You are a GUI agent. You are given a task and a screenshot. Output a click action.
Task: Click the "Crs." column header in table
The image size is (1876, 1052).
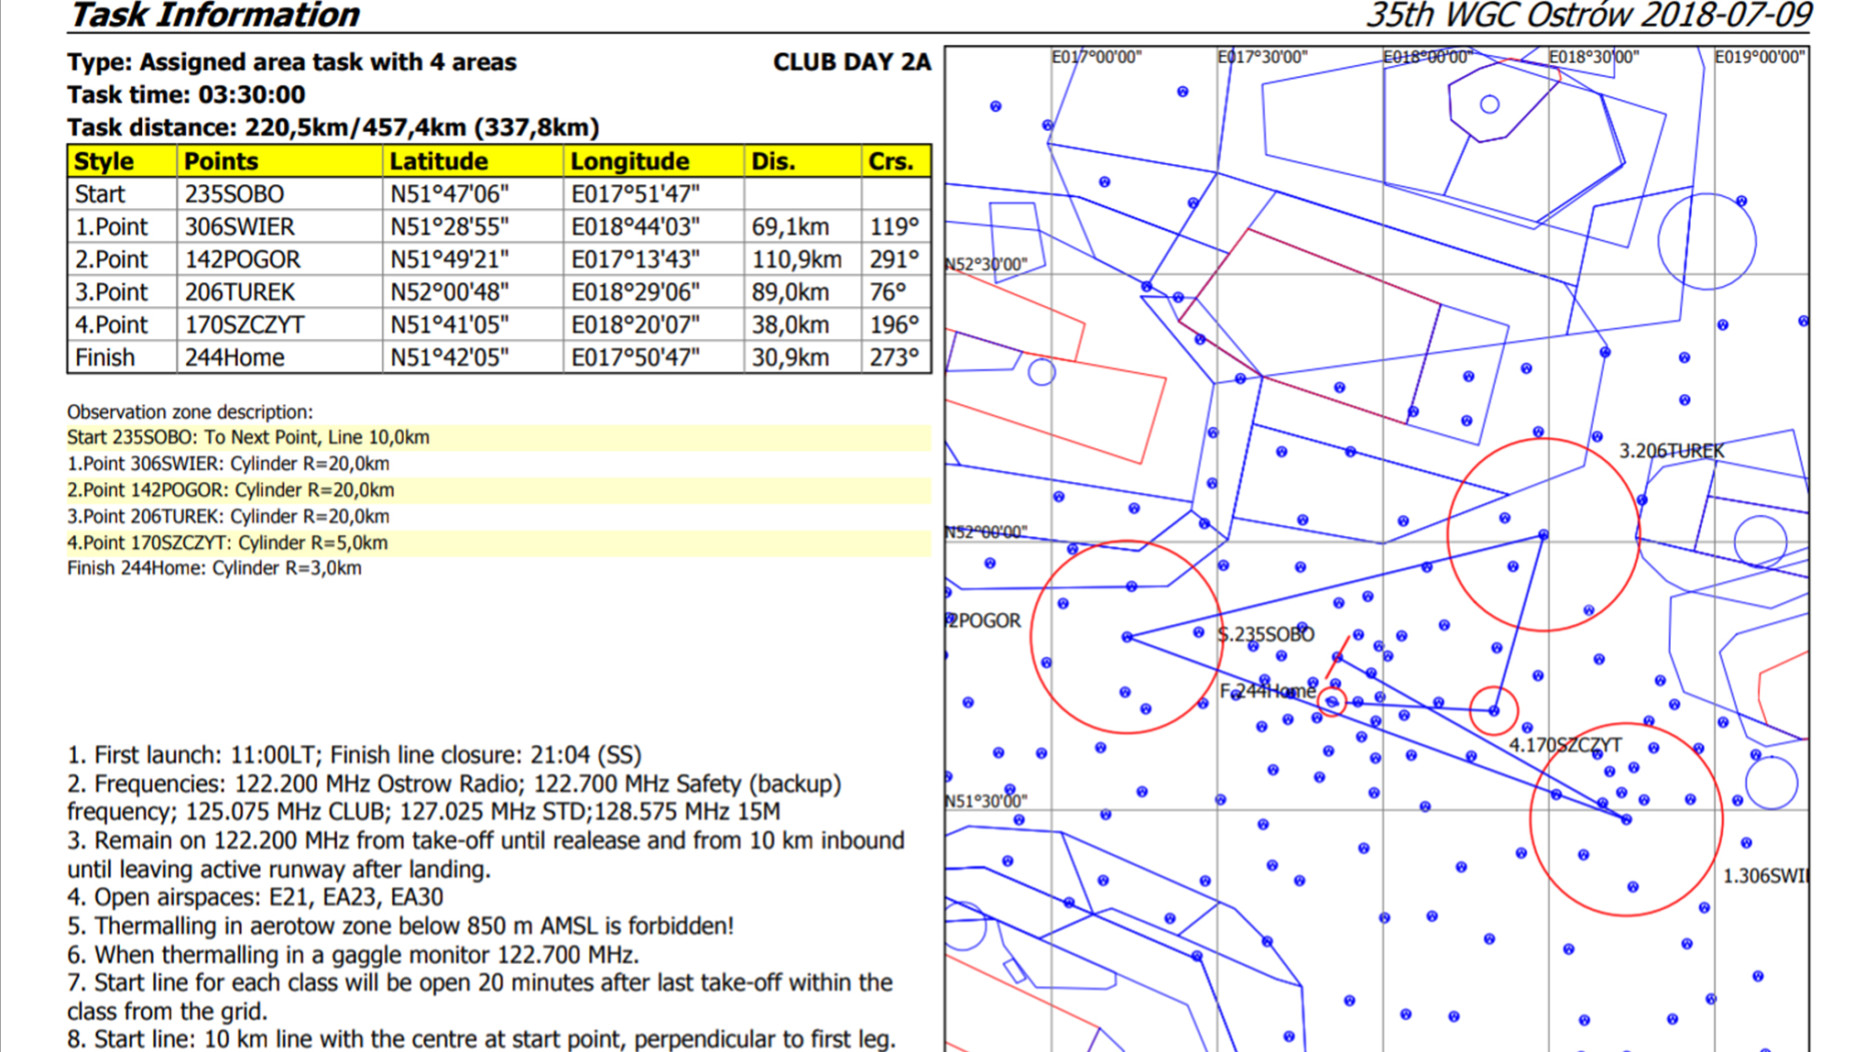click(890, 161)
